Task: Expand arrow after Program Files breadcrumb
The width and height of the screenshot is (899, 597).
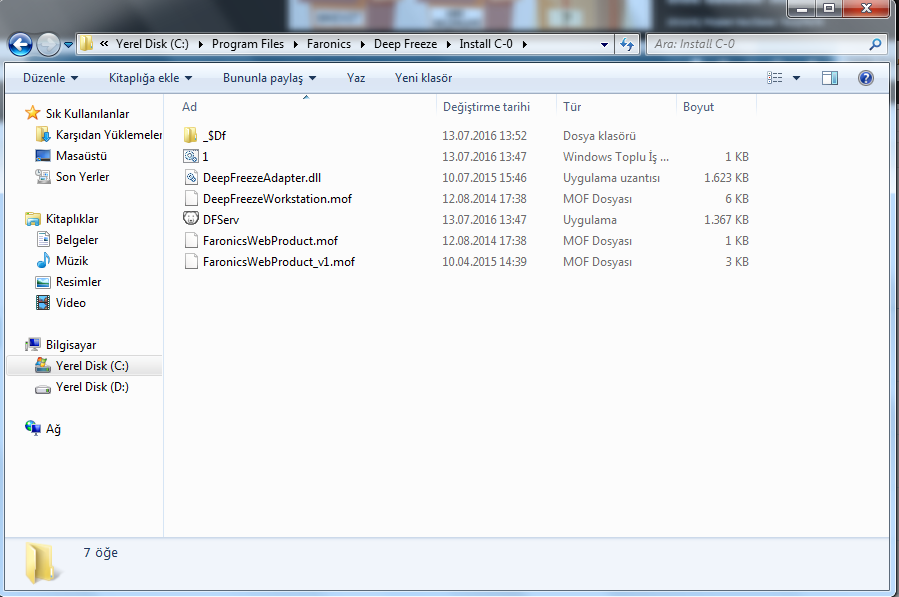Action: pos(296,44)
